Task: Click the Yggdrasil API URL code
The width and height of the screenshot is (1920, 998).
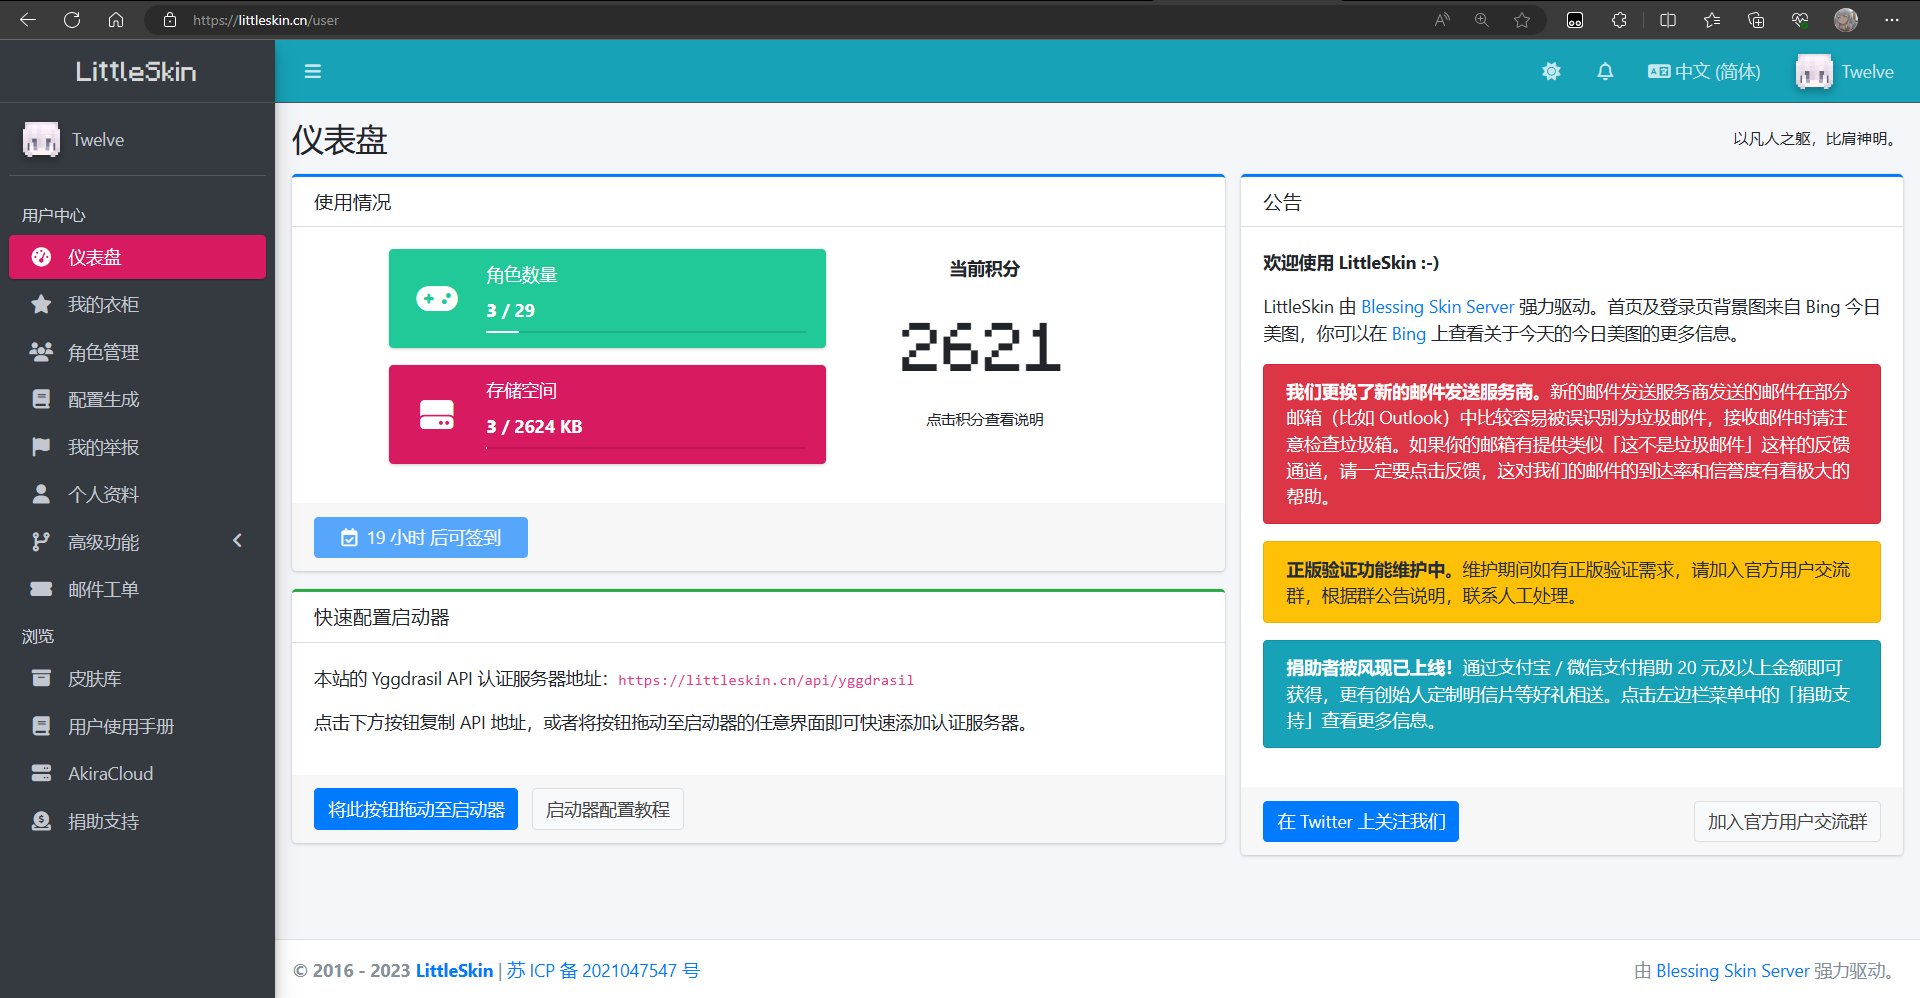Action: click(766, 680)
